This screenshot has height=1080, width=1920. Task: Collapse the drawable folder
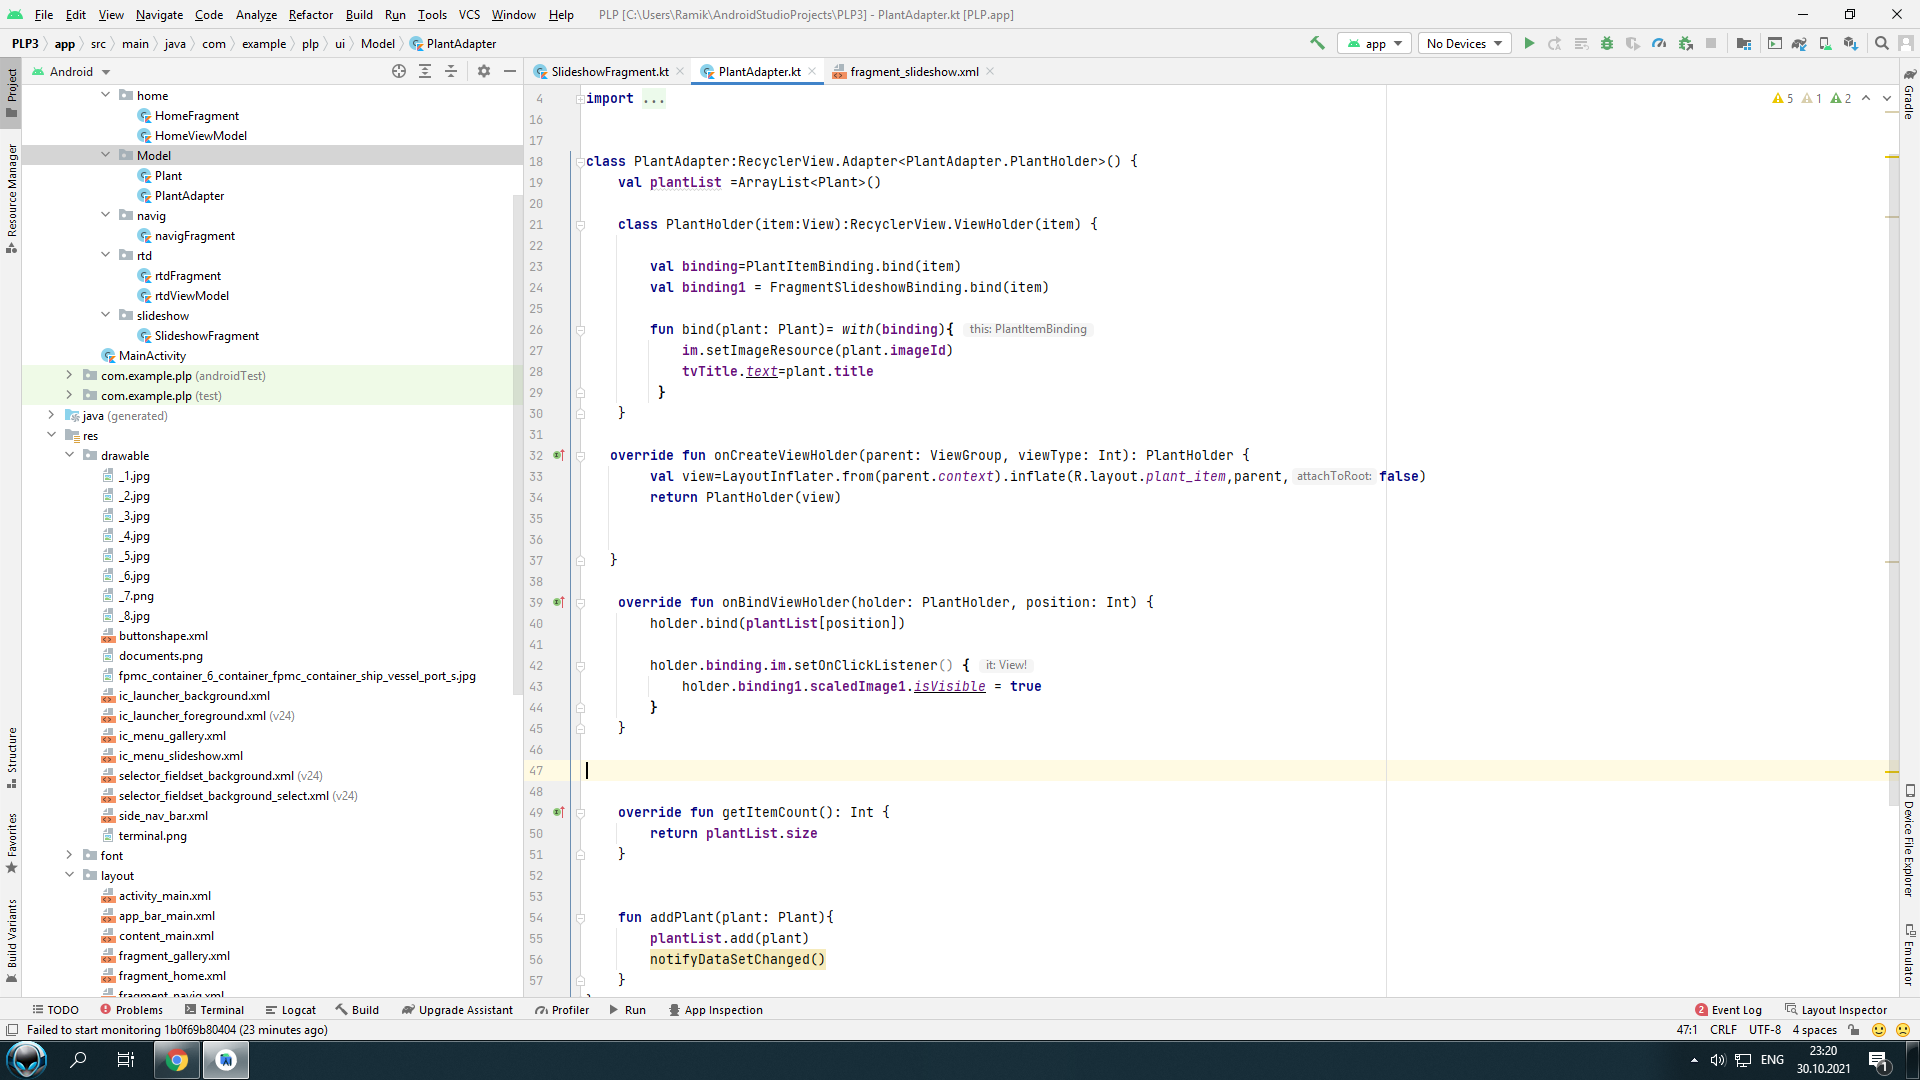[x=69, y=455]
